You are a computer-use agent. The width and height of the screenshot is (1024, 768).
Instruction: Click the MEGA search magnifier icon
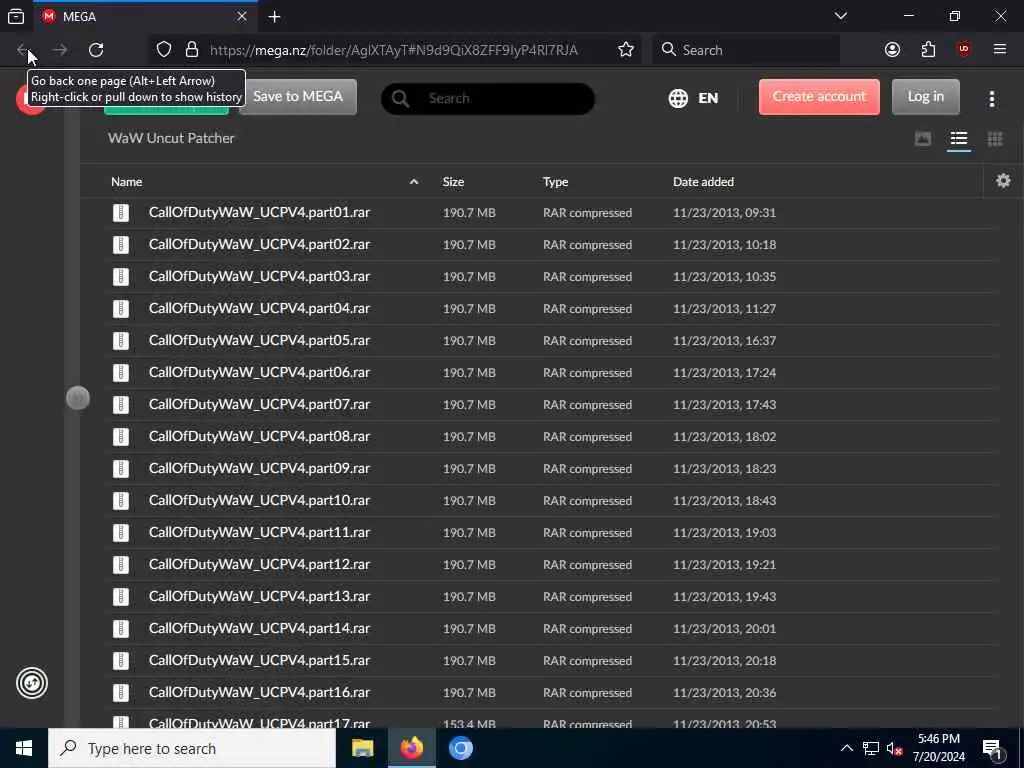[x=400, y=99]
